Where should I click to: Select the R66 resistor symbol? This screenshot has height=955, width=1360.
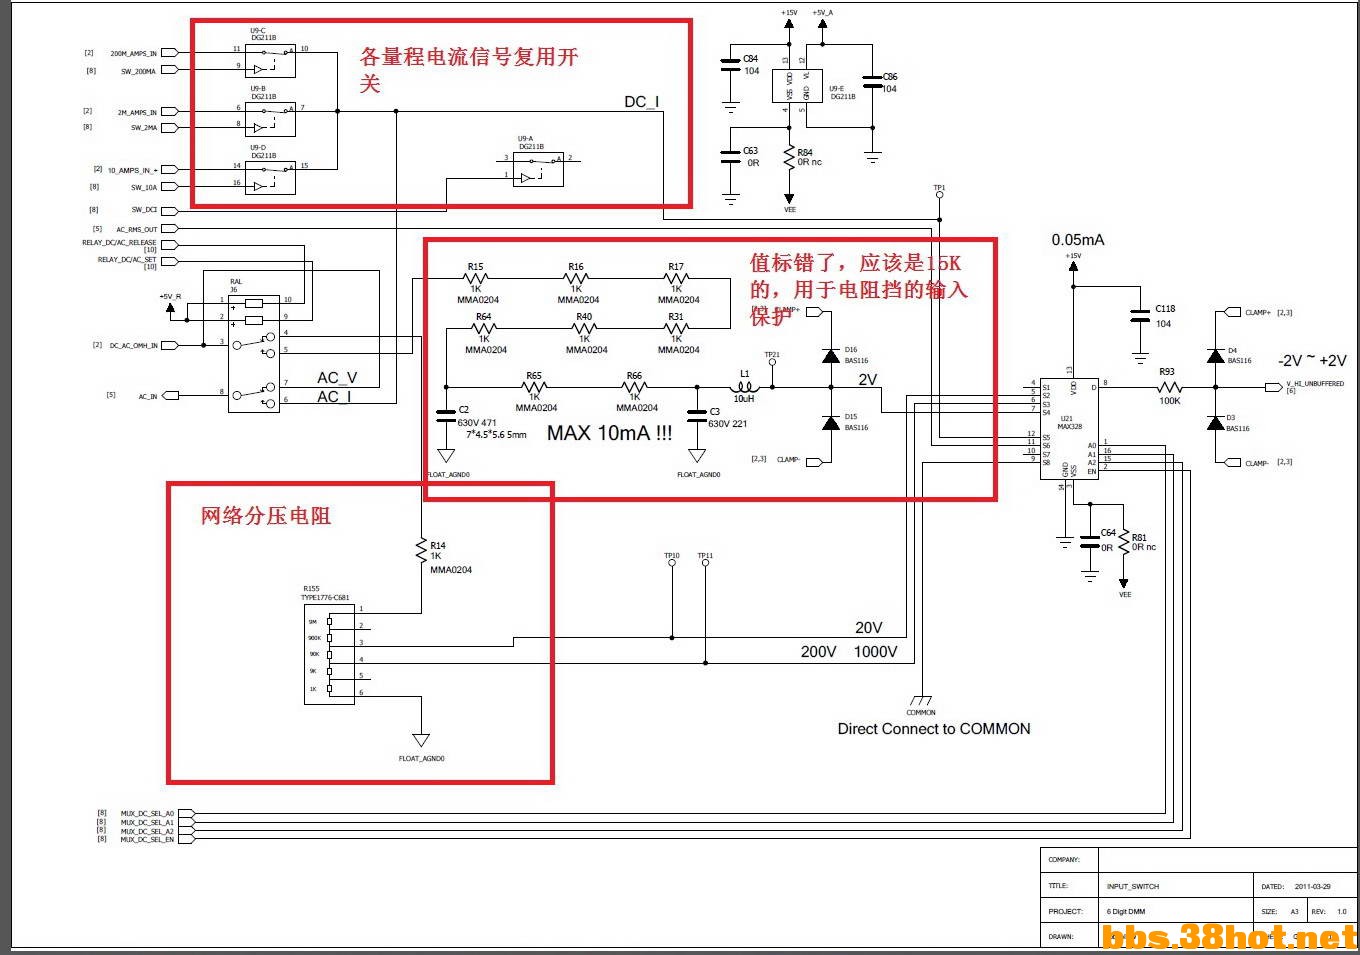pos(634,387)
